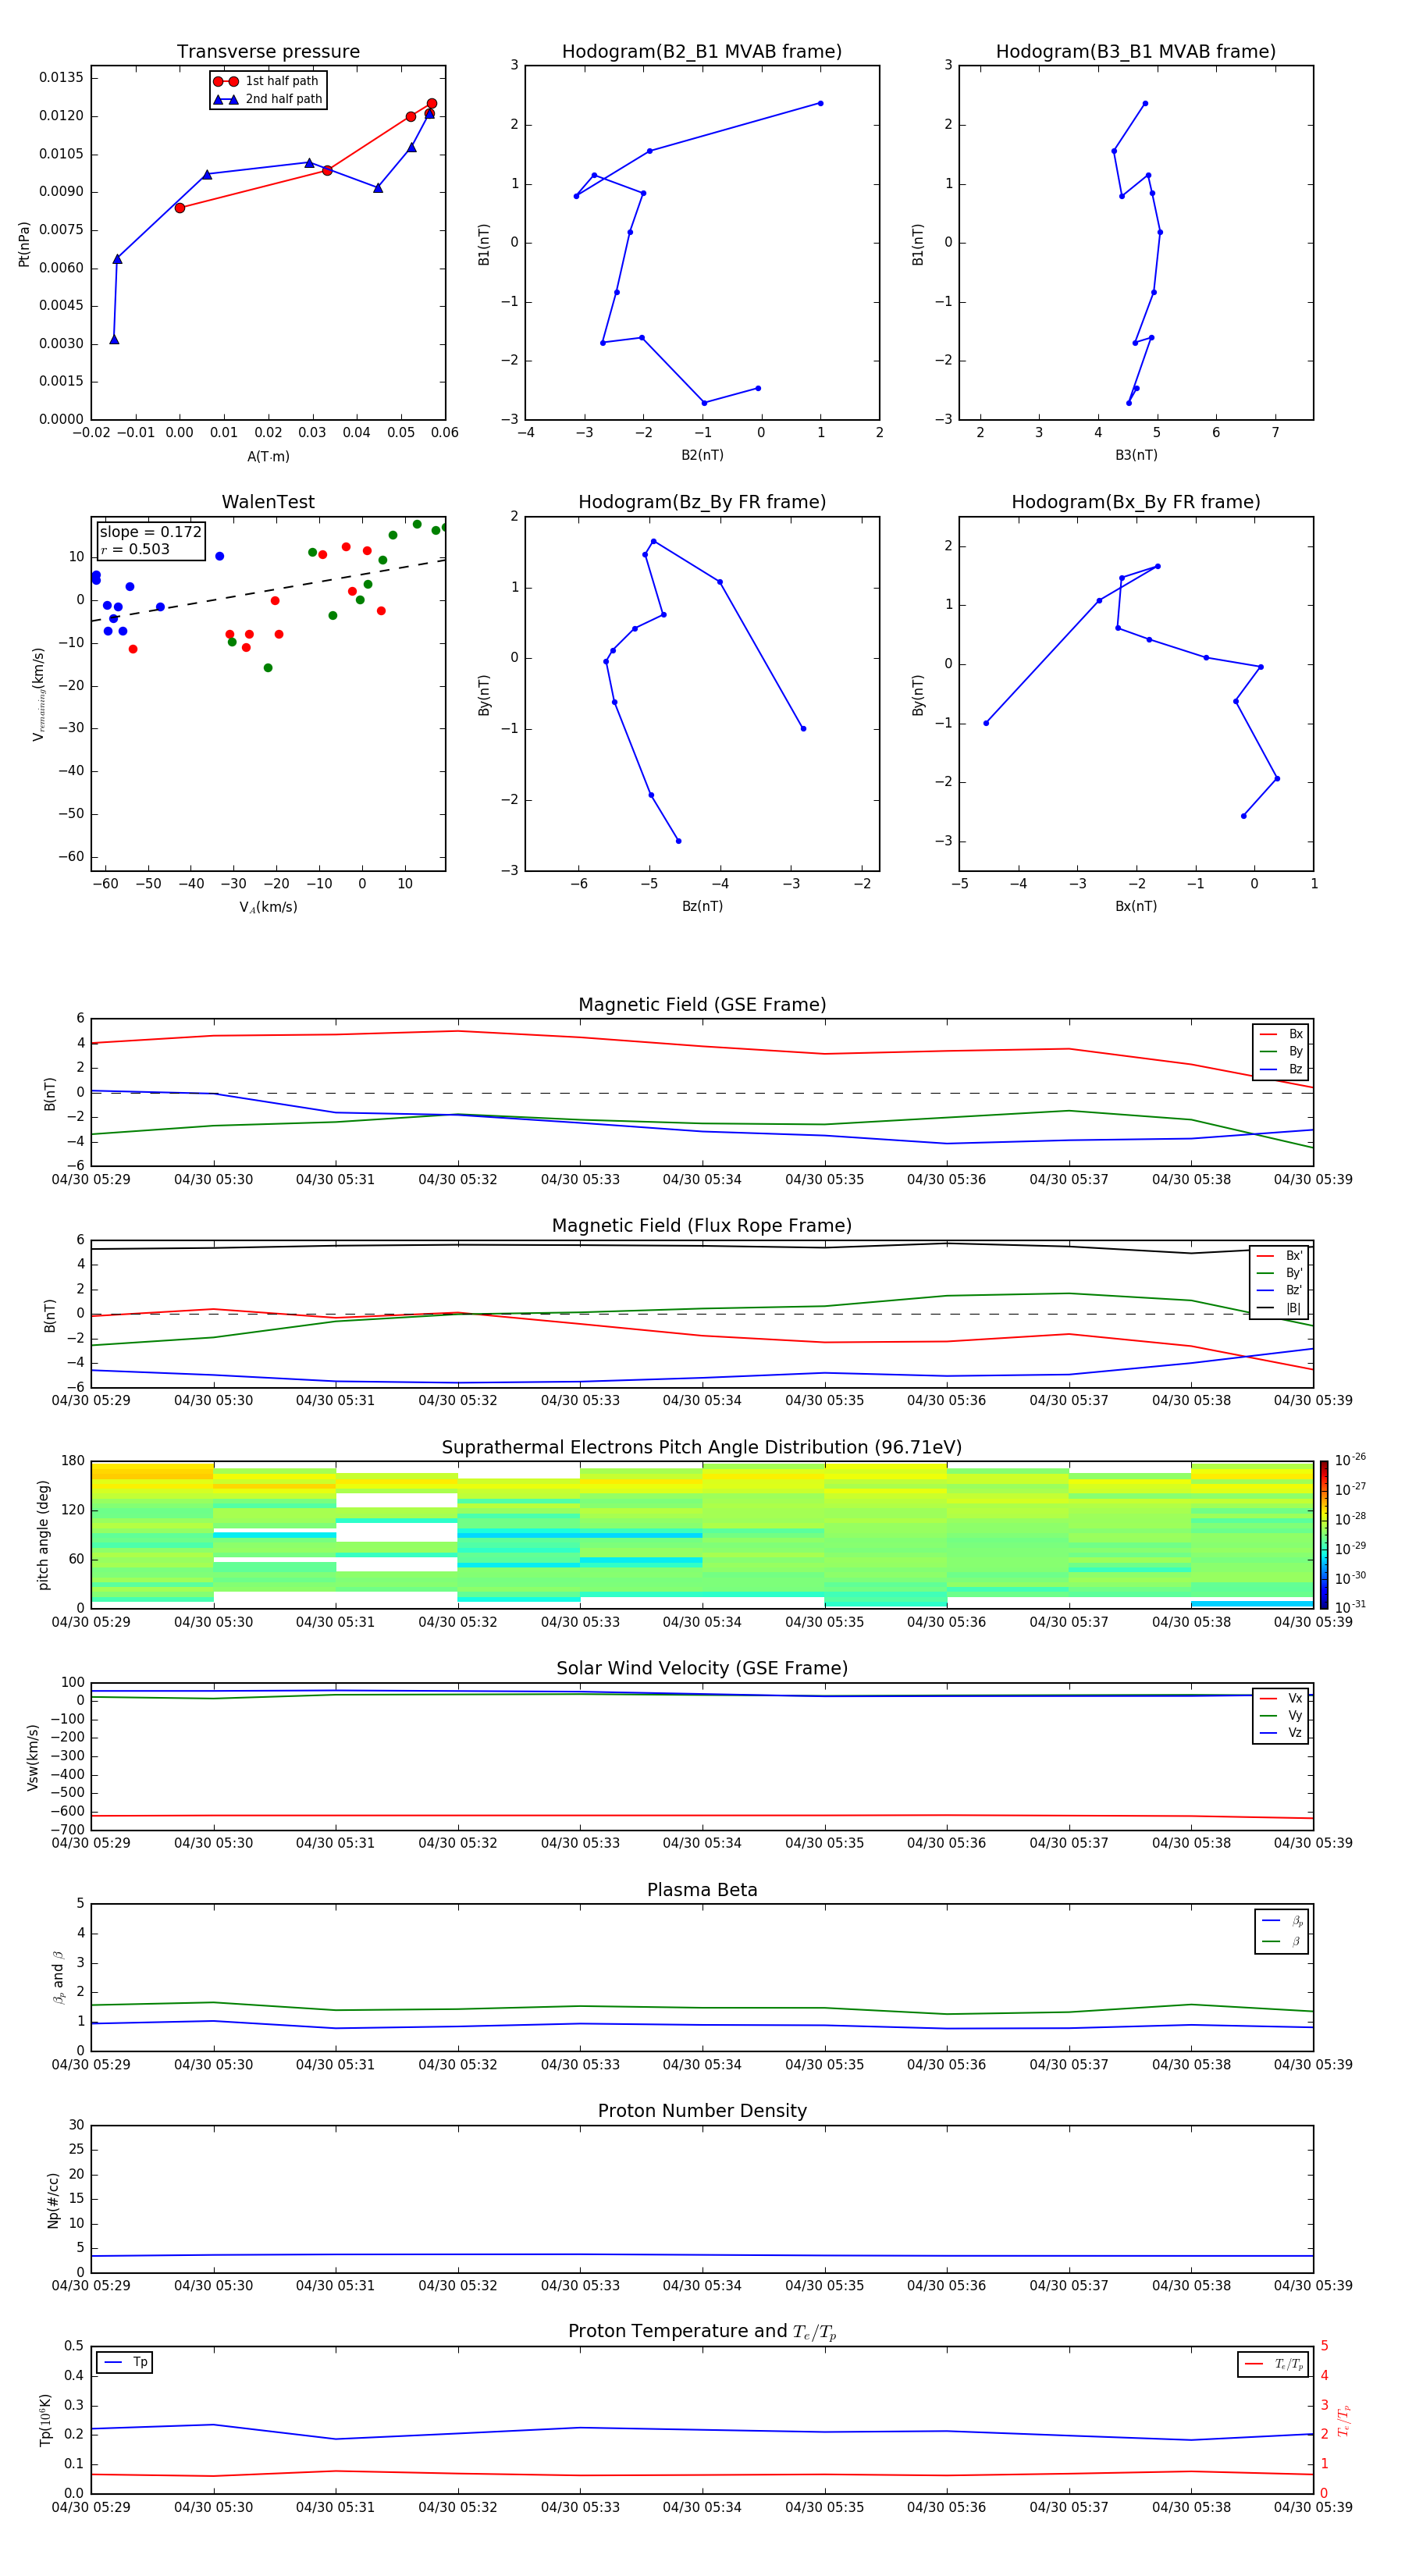Click the 'V_A(km/s)' x-axis label of WalenTest
This screenshot has width=1405, height=2576.
click(x=268, y=907)
